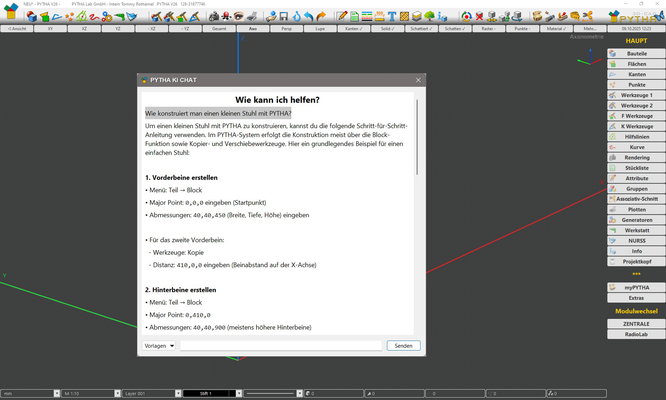This screenshot has width=666, height=400.
Task: Click the eye view icon
Action: (x=239, y=16)
